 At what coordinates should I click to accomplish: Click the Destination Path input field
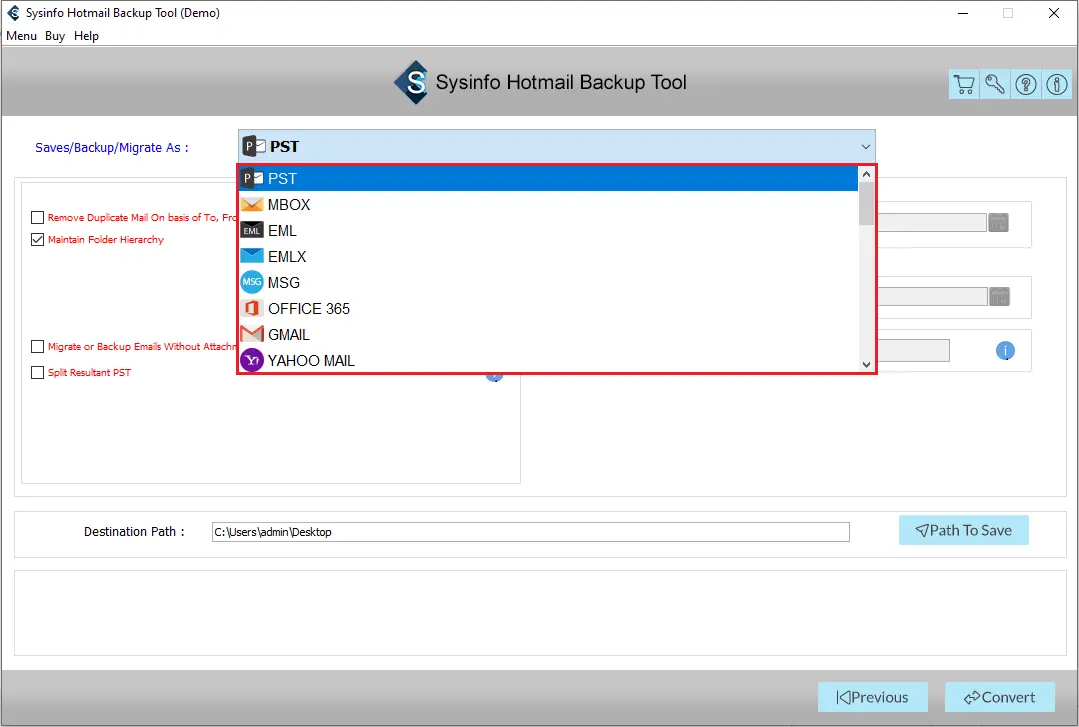pyautogui.click(x=531, y=531)
